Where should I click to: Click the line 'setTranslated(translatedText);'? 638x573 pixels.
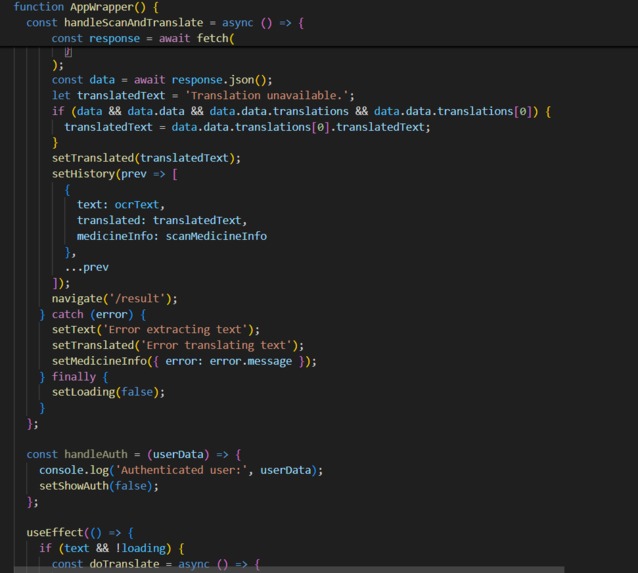(146, 158)
